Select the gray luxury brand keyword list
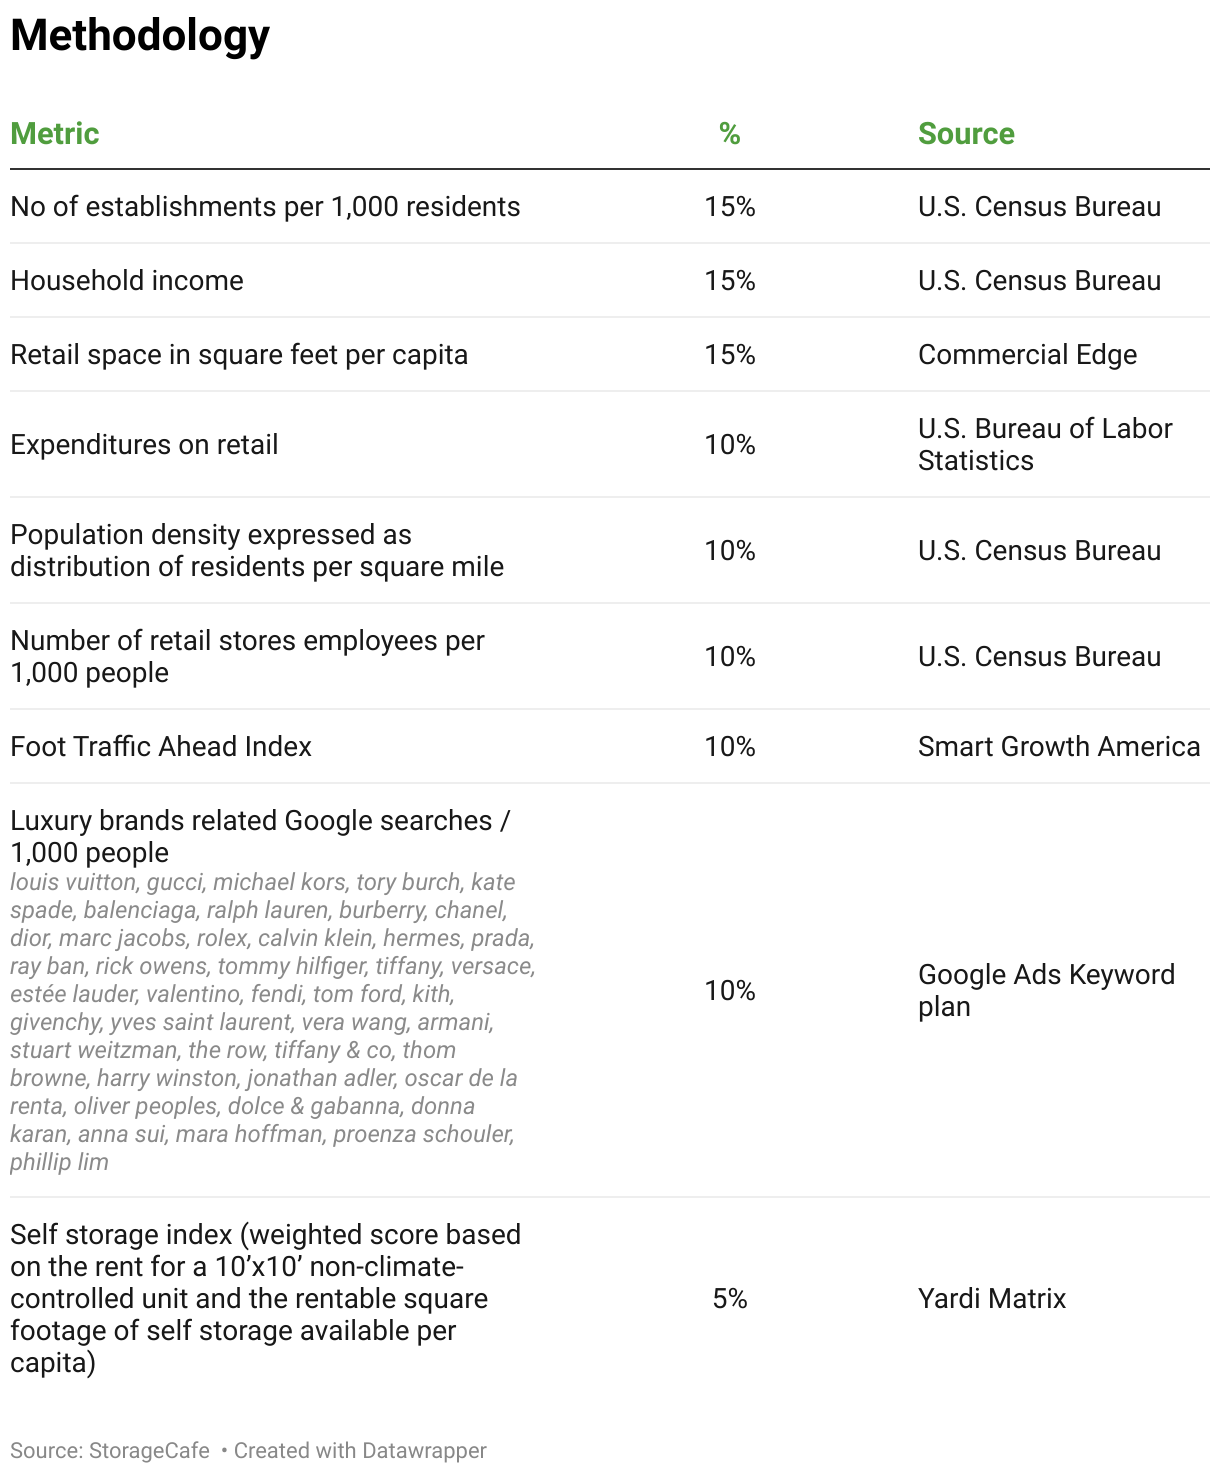Viewport: 1220px width, 1474px height. tap(273, 1022)
